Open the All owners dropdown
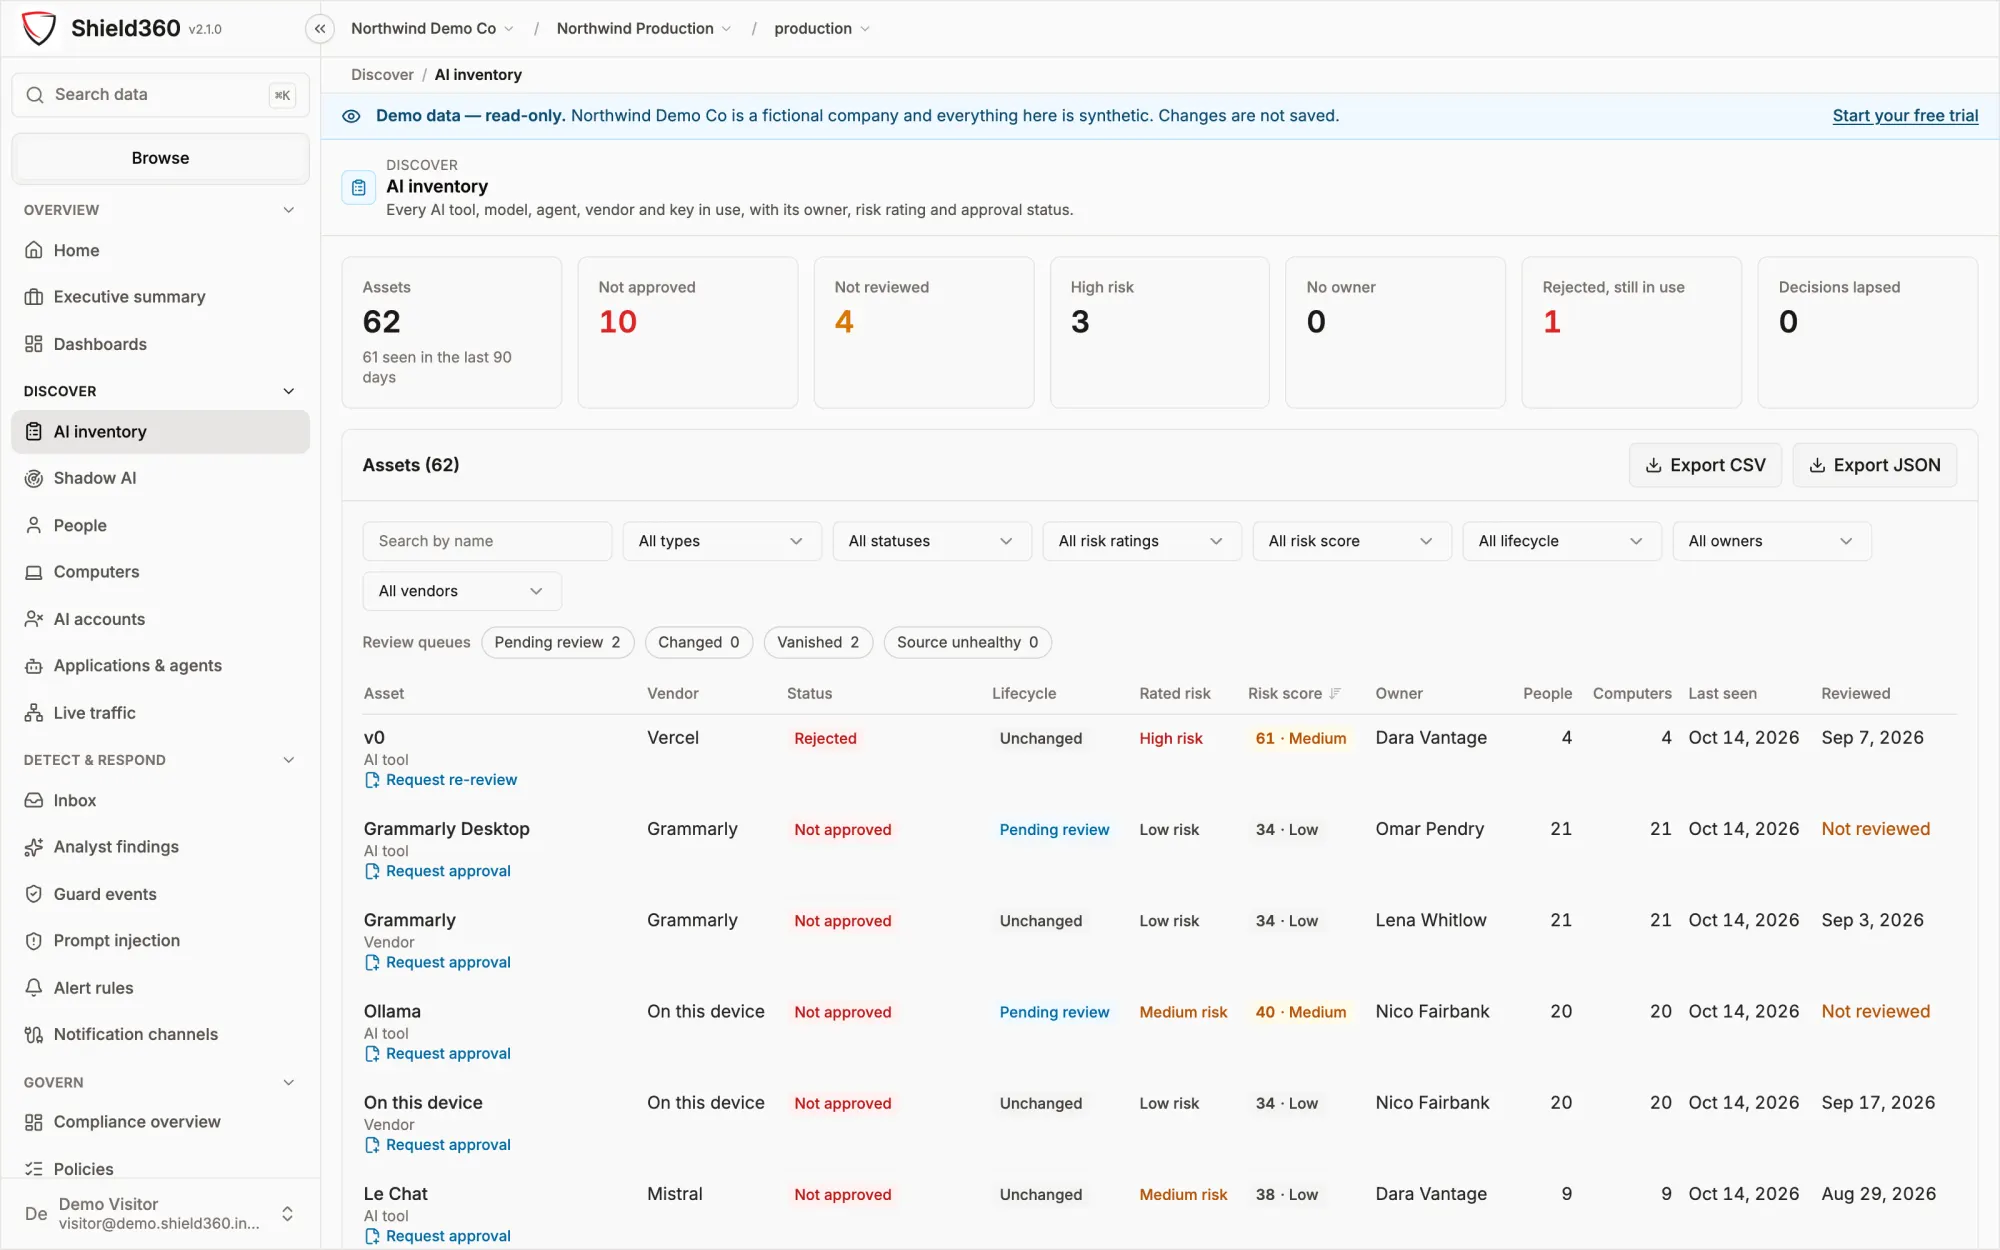The image size is (2000, 1250). click(x=1772, y=541)
